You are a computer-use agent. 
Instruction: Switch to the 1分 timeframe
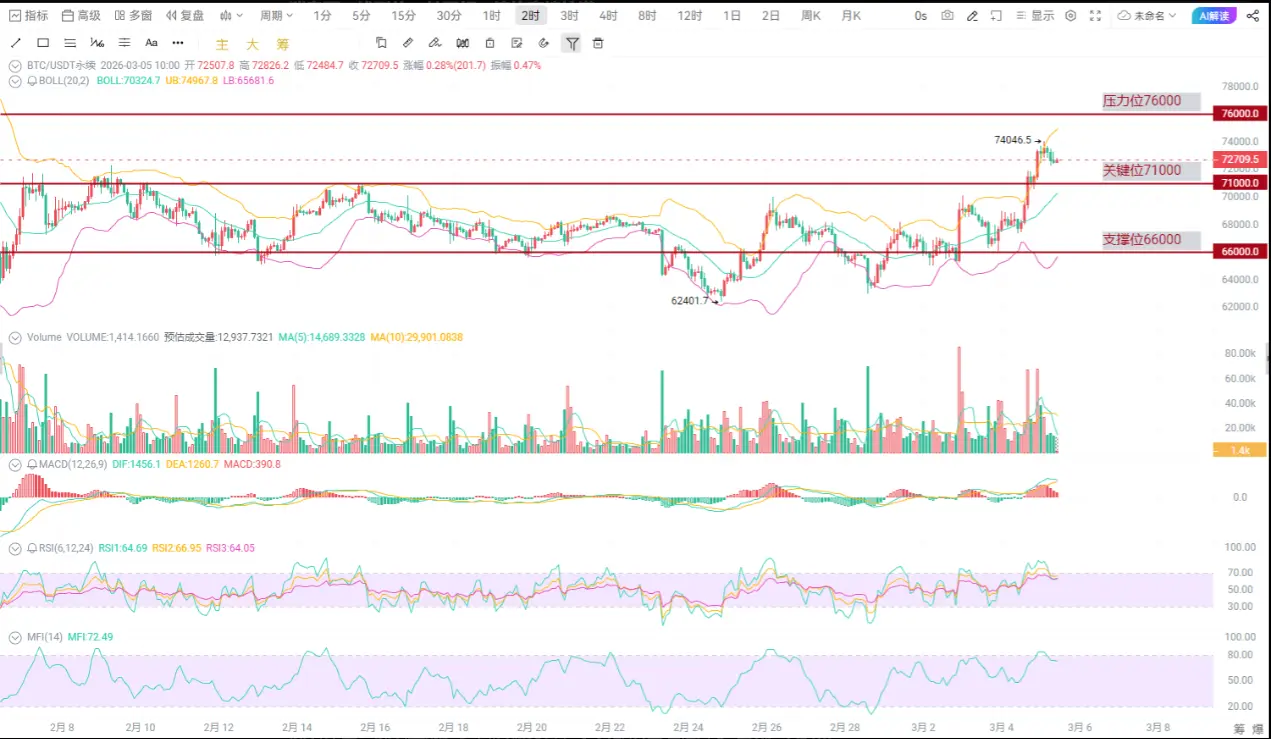tap(323, 16)
